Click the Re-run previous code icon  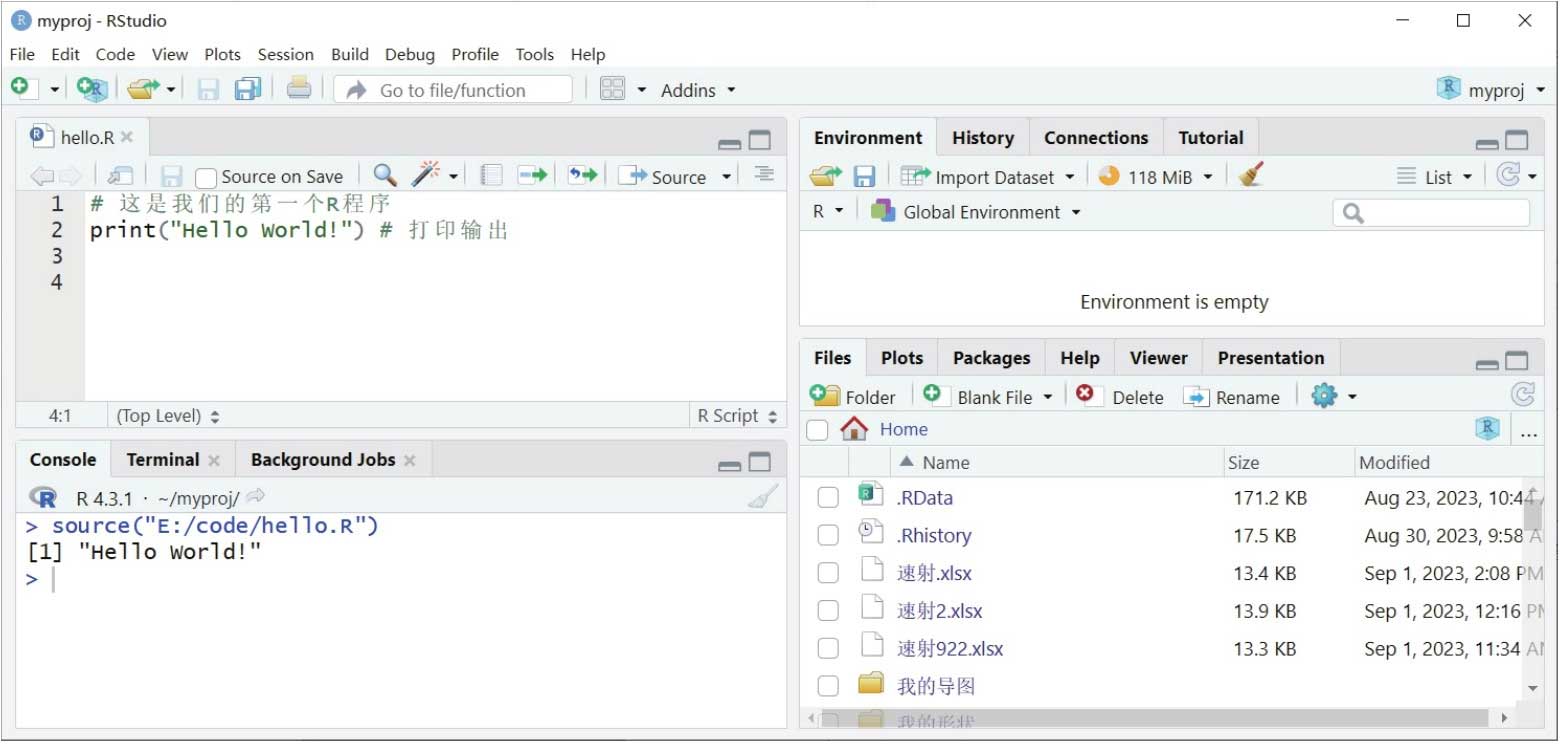coord(582,176)
